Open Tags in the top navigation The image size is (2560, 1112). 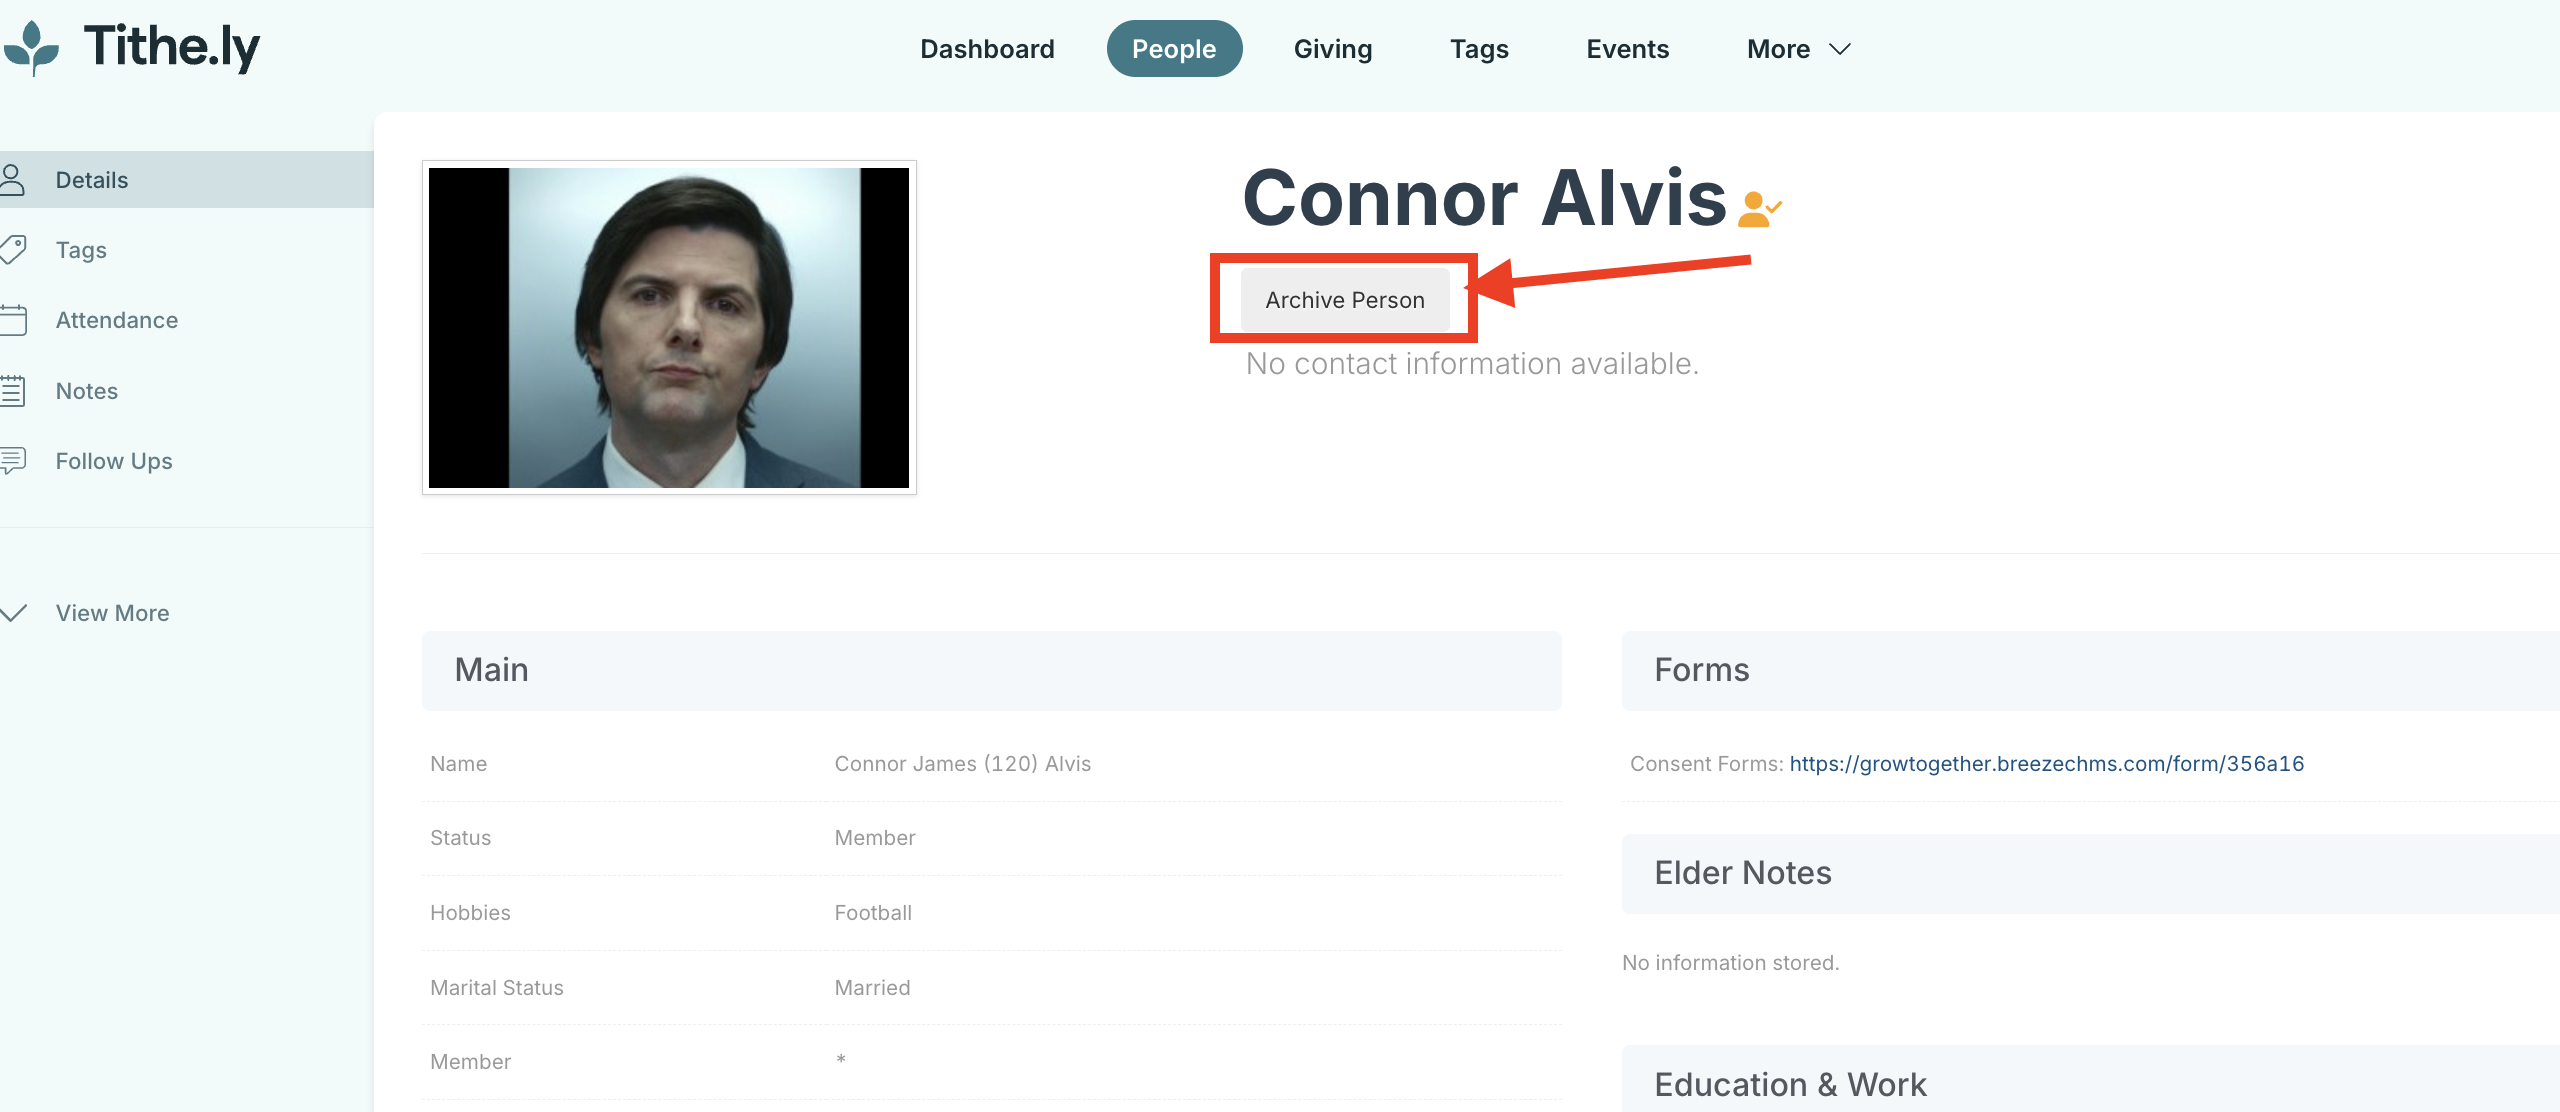tap(1479, 49)
